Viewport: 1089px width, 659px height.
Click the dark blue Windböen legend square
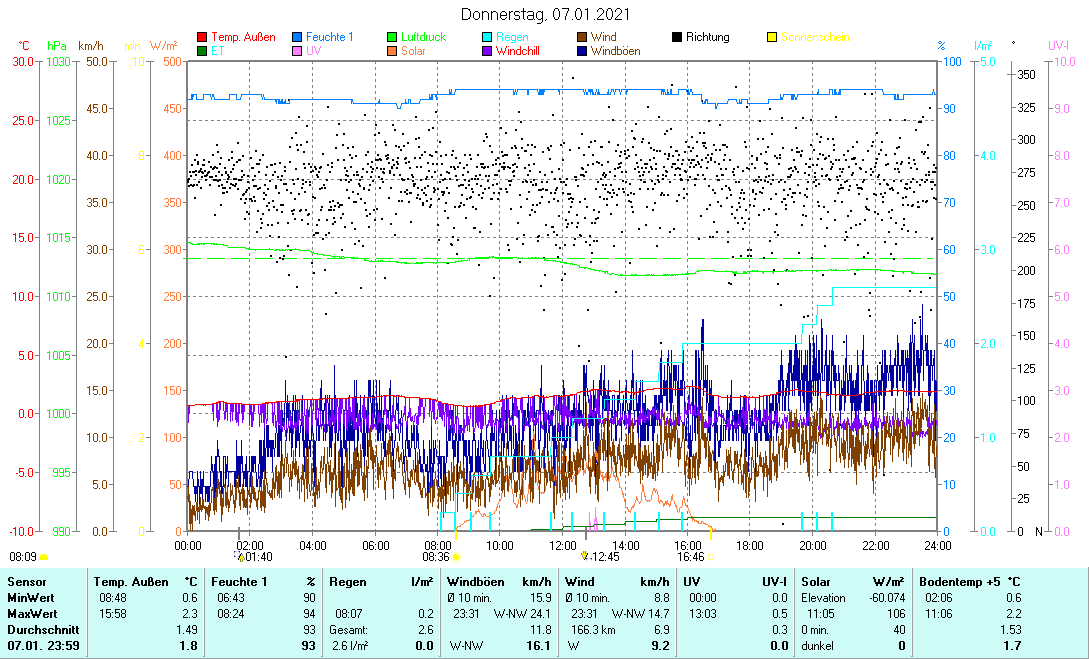[x=583, y=51]
